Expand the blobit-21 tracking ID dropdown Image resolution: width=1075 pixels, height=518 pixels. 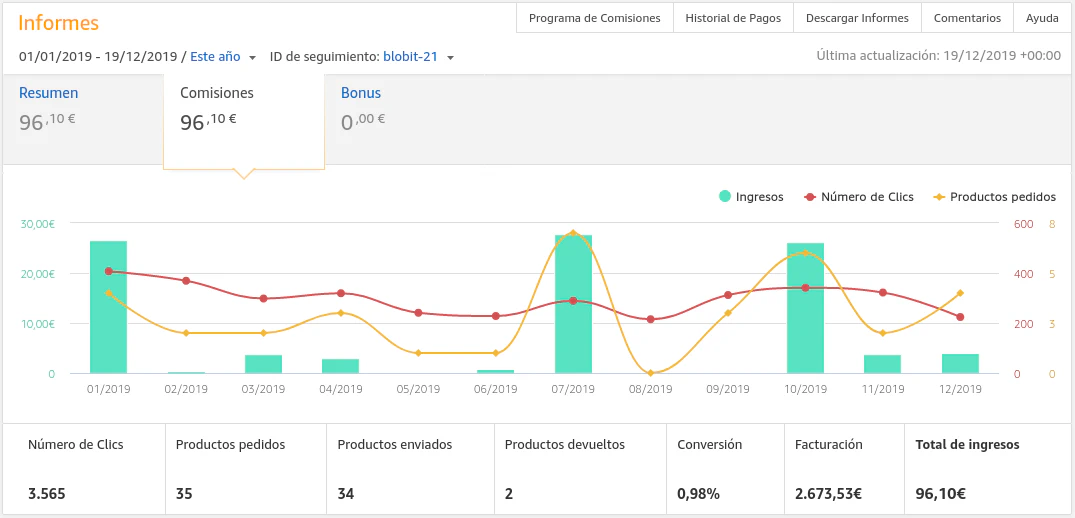tap(418, 57)
